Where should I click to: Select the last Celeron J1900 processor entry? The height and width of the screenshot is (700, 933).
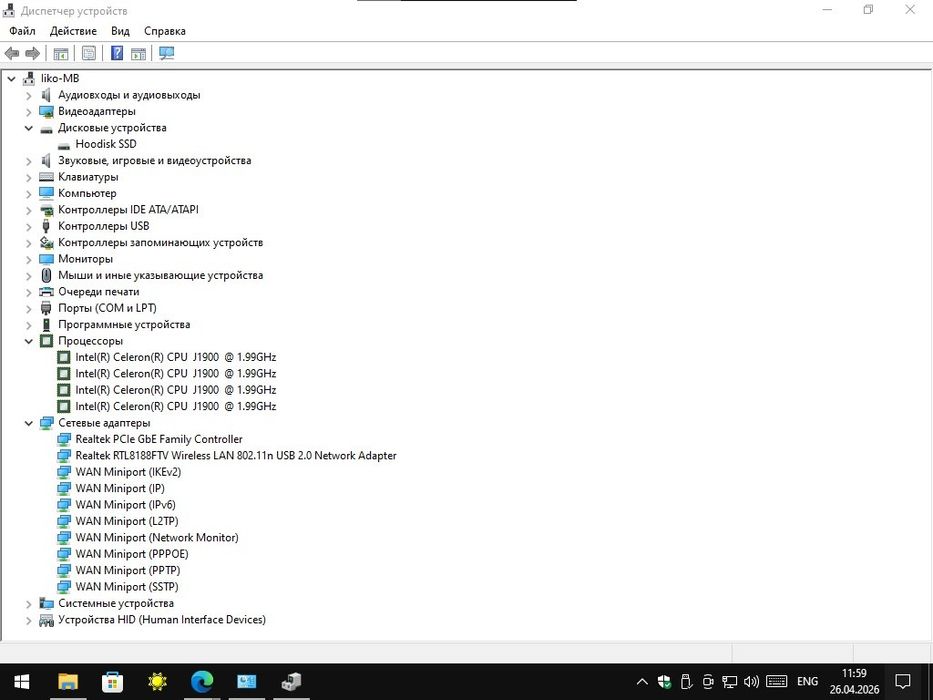176,407
